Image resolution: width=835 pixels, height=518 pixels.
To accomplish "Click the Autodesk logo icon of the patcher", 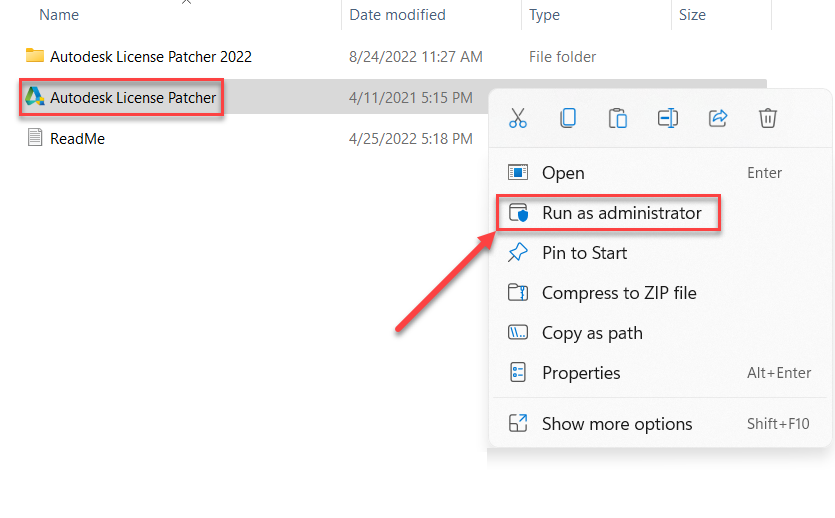I will [35, 96].
